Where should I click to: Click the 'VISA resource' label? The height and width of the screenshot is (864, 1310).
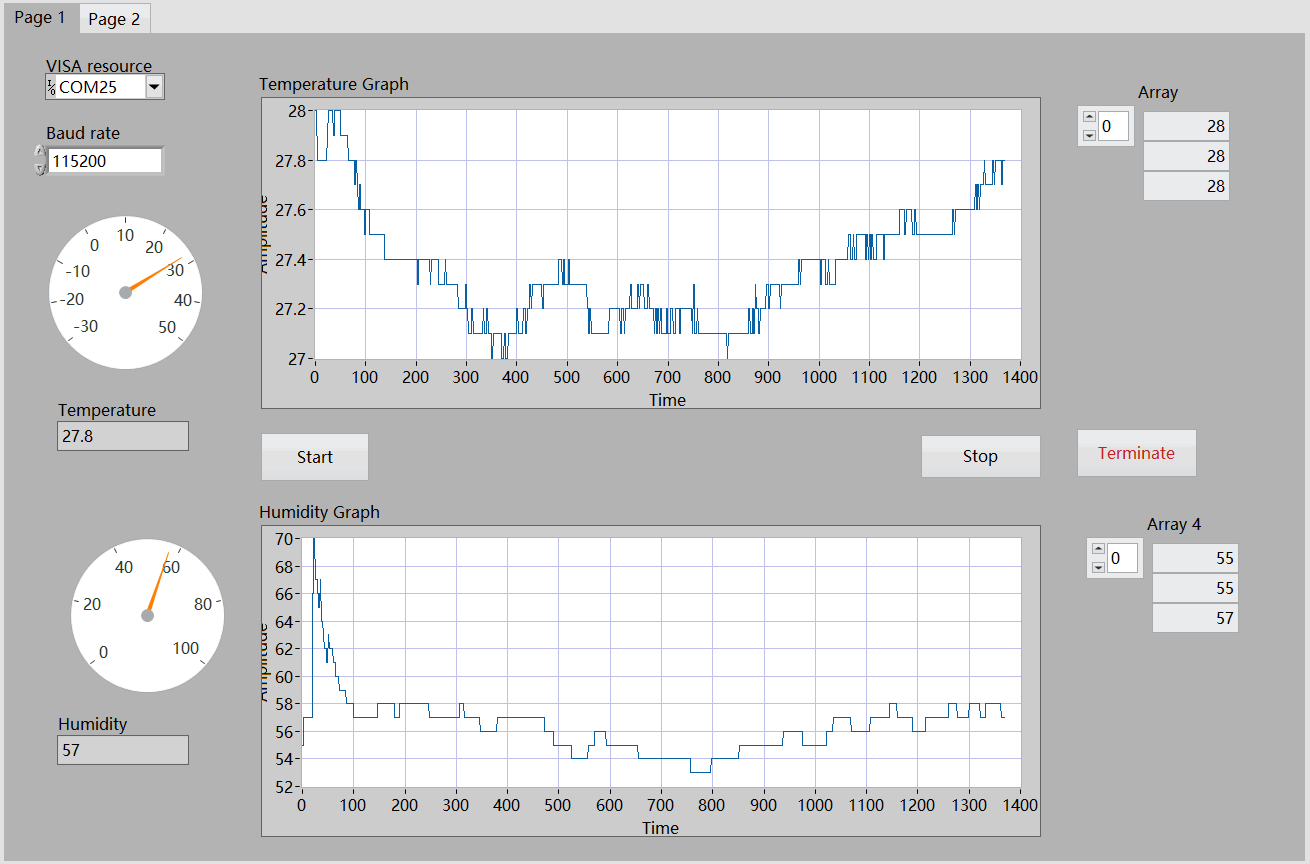tap(99, 66)
